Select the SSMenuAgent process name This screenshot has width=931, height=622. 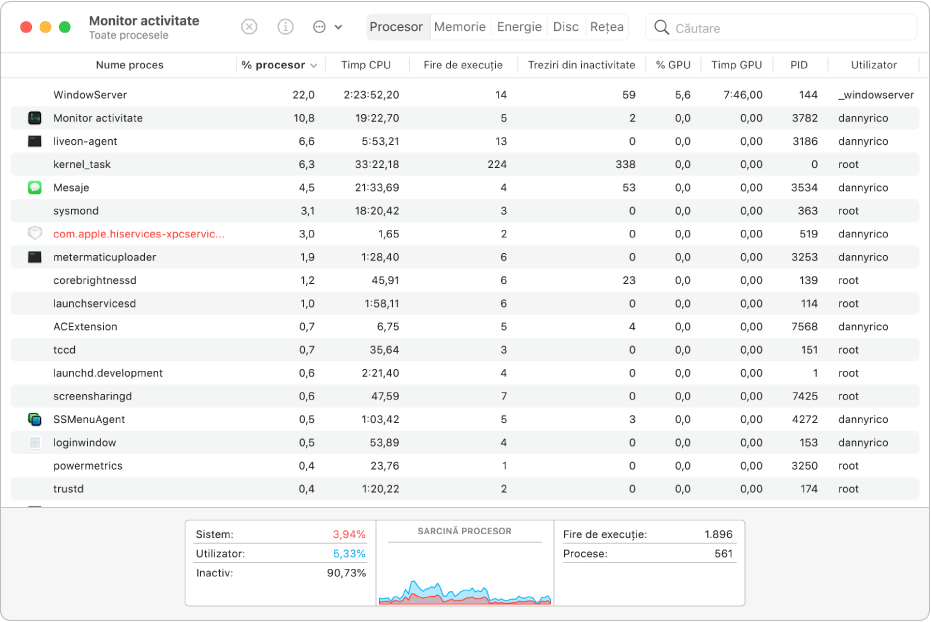coord(89,420)
